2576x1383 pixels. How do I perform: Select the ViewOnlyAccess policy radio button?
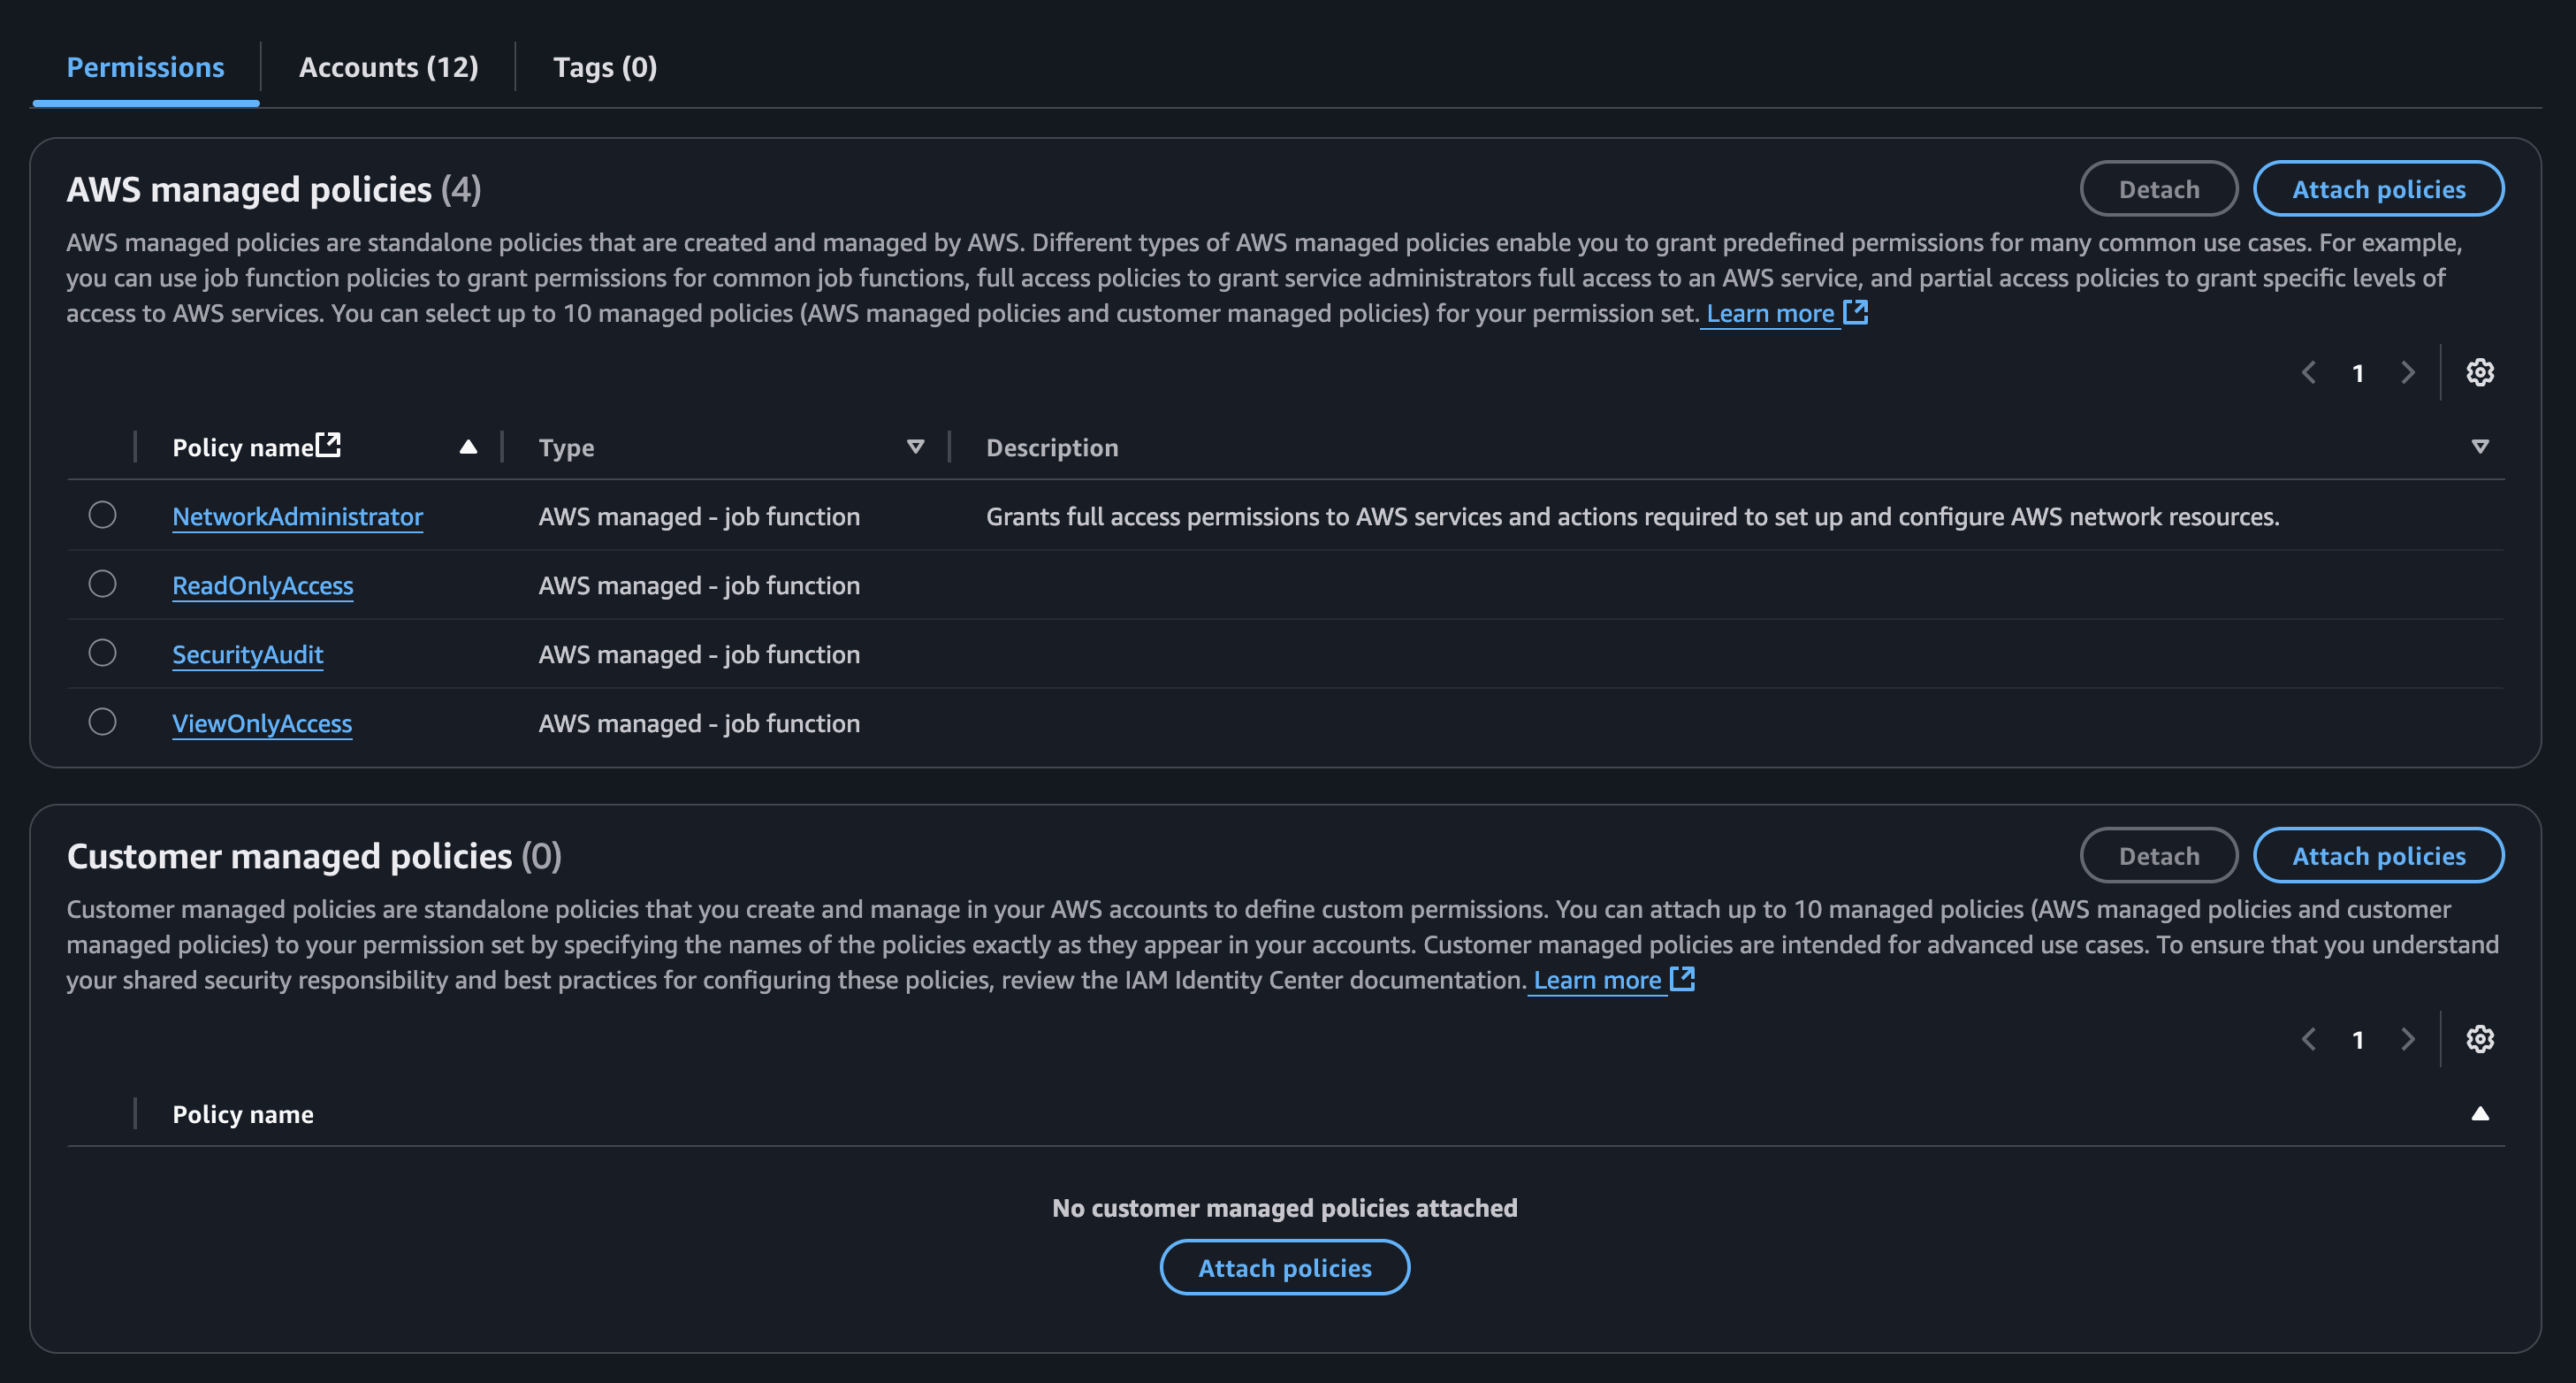(102, 722)
